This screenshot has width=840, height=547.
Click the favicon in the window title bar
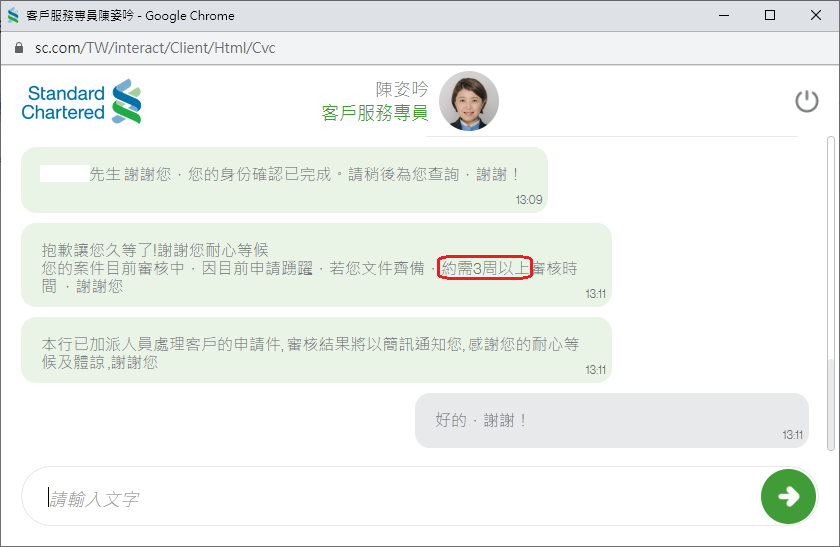pyautogui.click(x=13, y=16)
